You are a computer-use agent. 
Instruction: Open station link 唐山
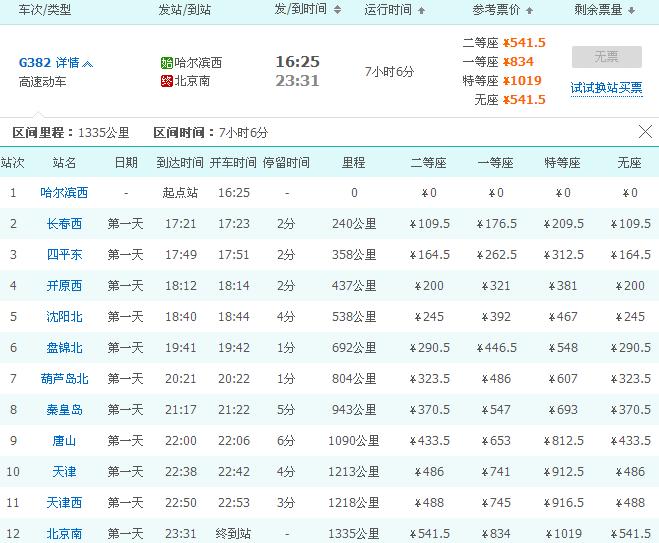[64, 440]
